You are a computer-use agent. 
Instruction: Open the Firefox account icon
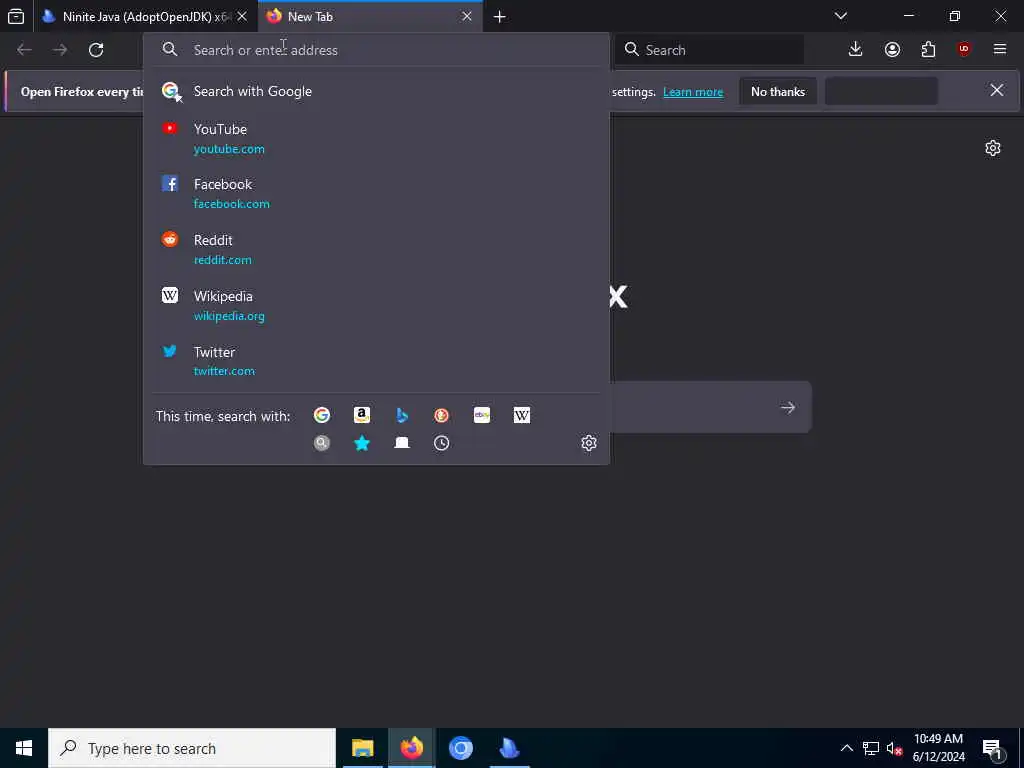click(892, 50)
